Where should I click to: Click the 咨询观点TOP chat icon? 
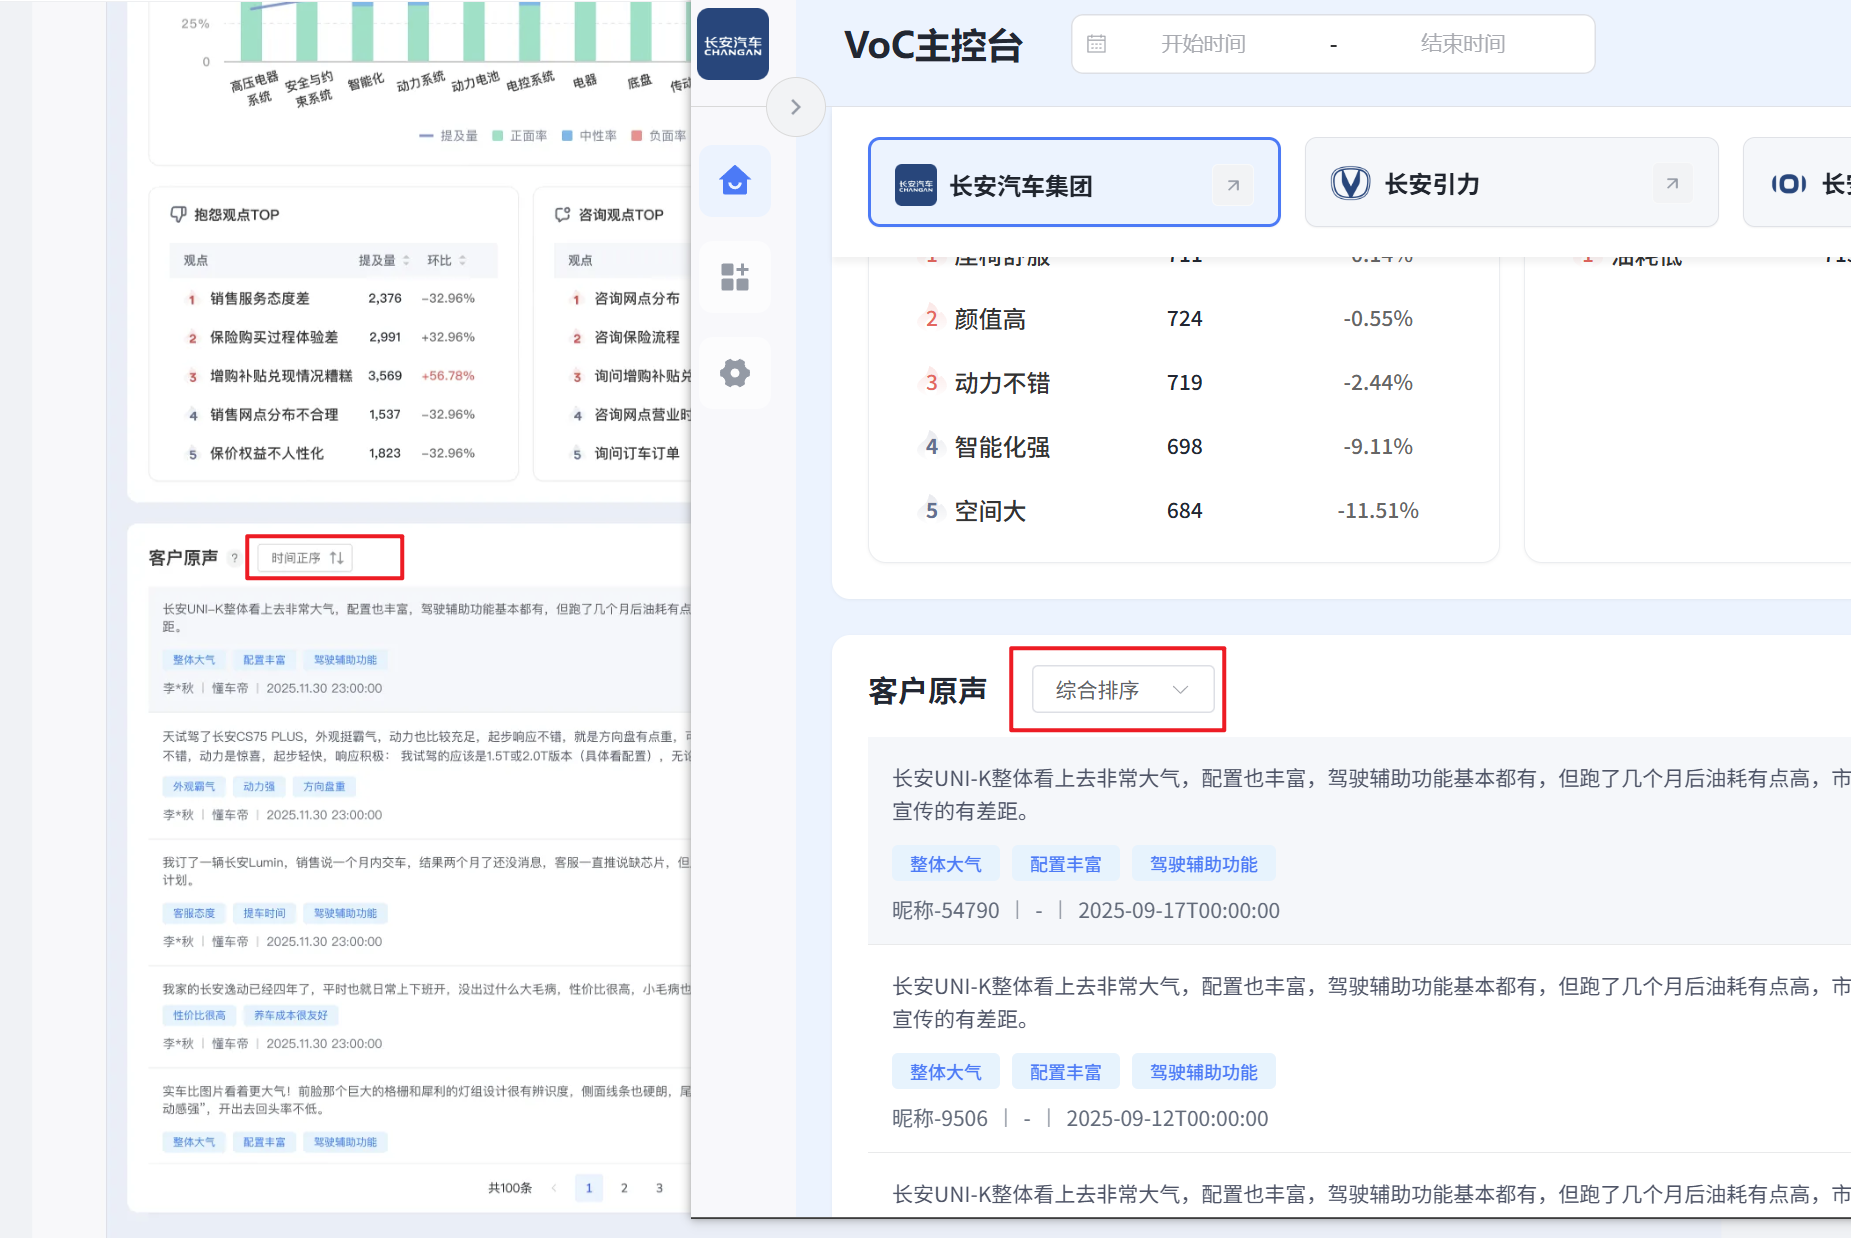(563, 214)
